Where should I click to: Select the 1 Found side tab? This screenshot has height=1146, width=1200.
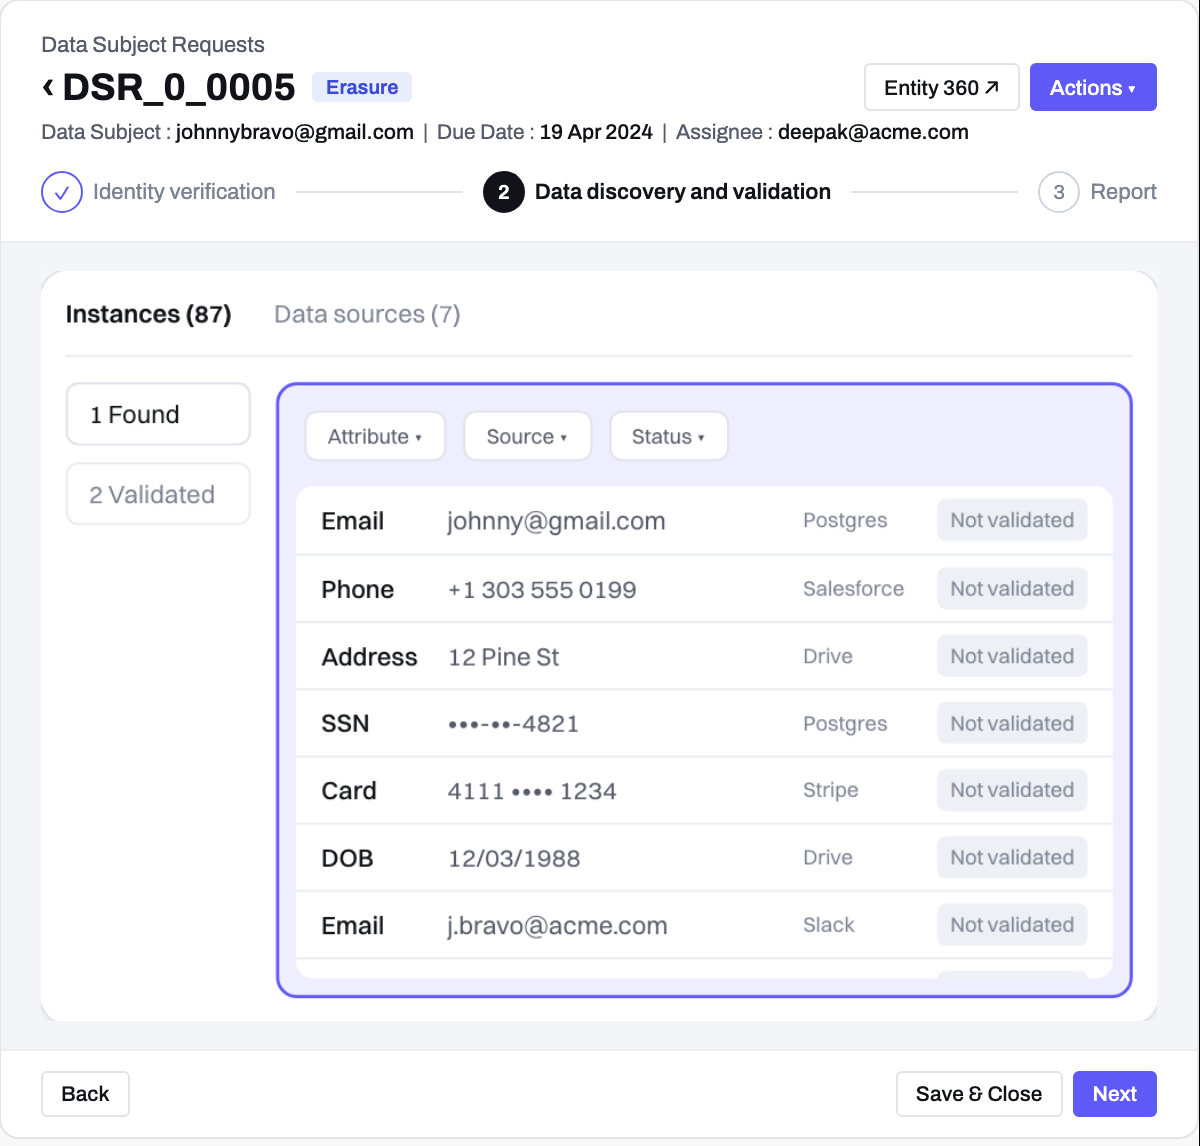pyautogui.click(x=158, y=414)
